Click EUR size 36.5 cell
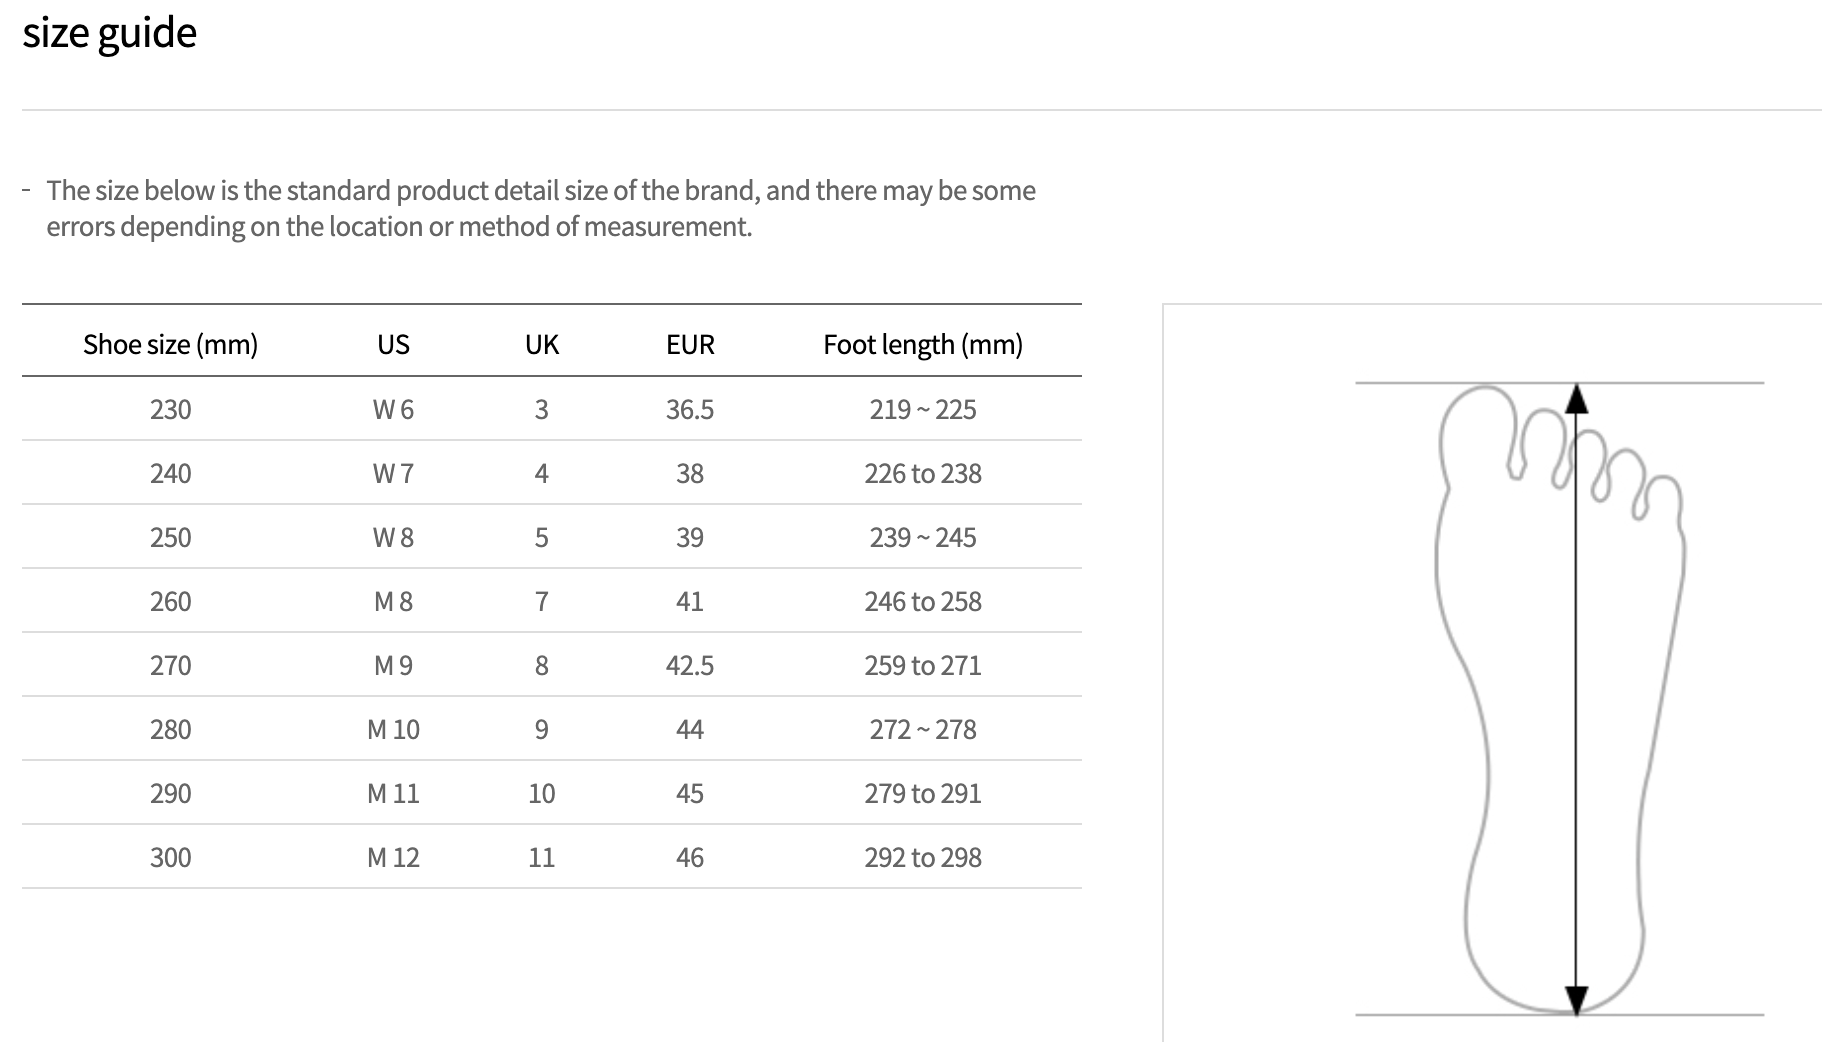 tap(690, 409)
